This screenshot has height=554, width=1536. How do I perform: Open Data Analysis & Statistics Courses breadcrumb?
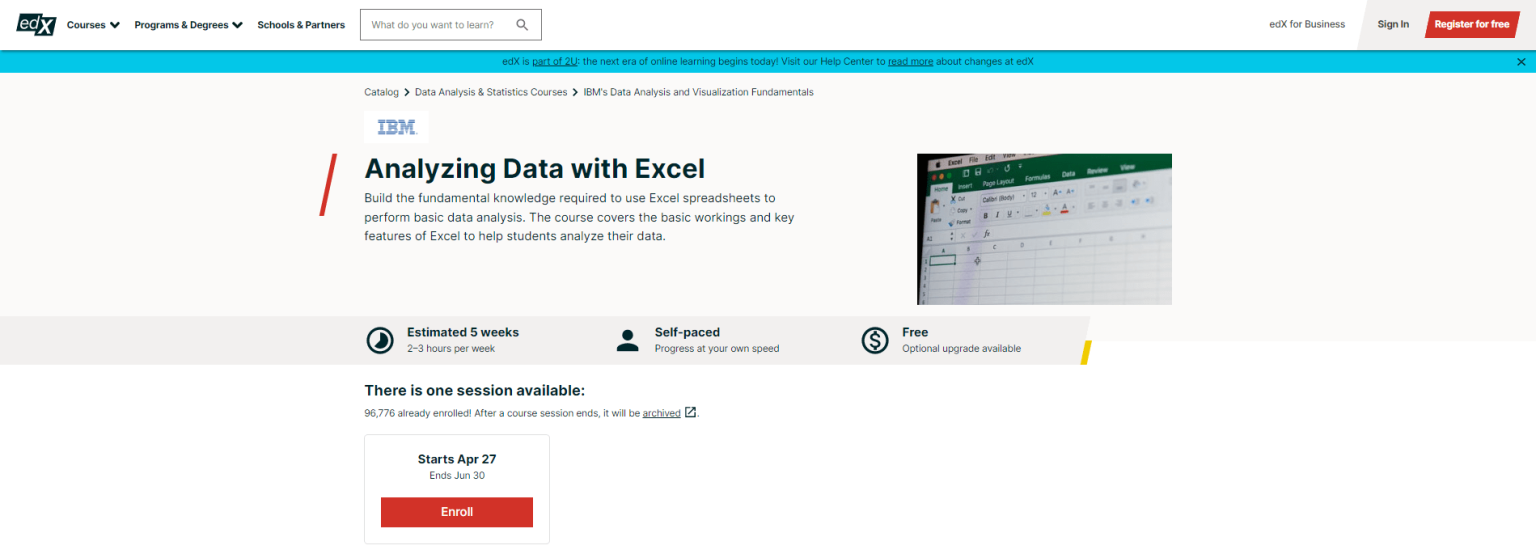click(491, 92)
